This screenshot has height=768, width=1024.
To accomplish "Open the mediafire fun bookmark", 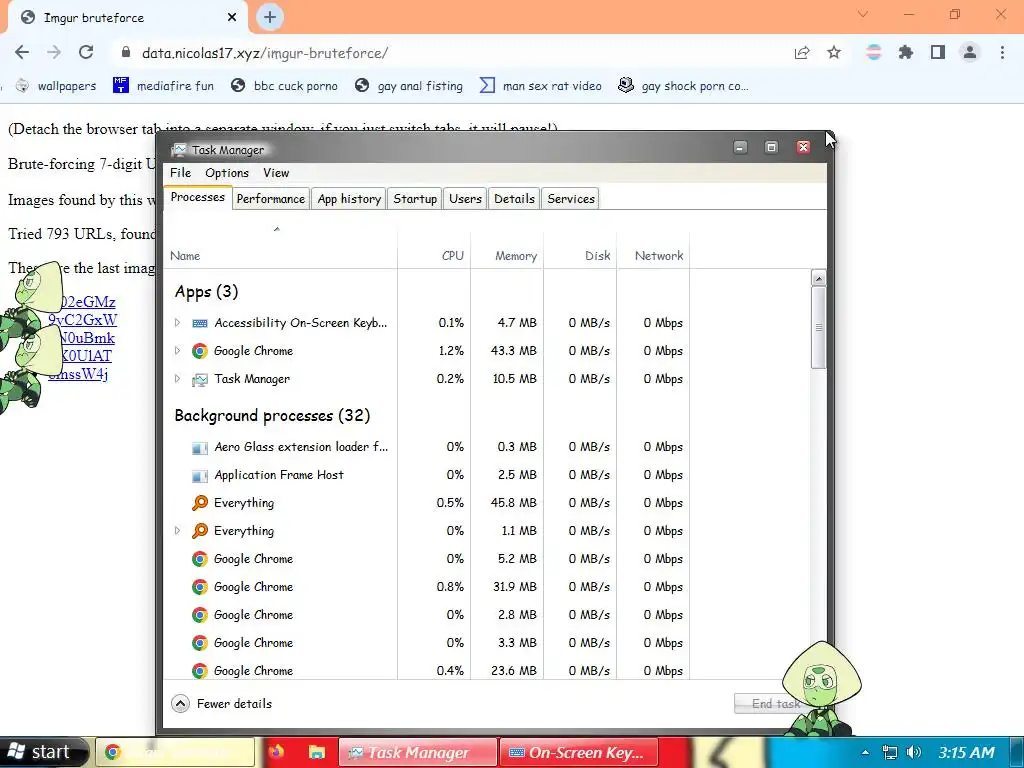I will coord(163,86).
